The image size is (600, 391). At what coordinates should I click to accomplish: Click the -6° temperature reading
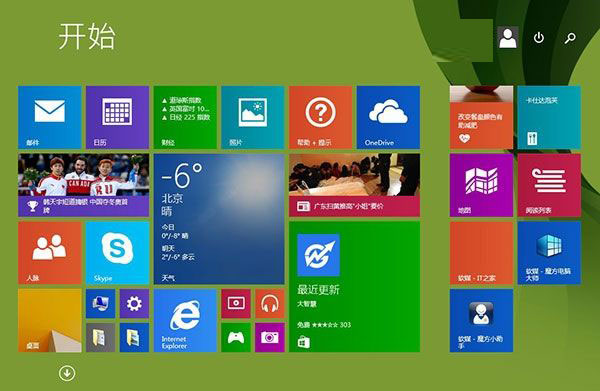(x=182, y=175)
